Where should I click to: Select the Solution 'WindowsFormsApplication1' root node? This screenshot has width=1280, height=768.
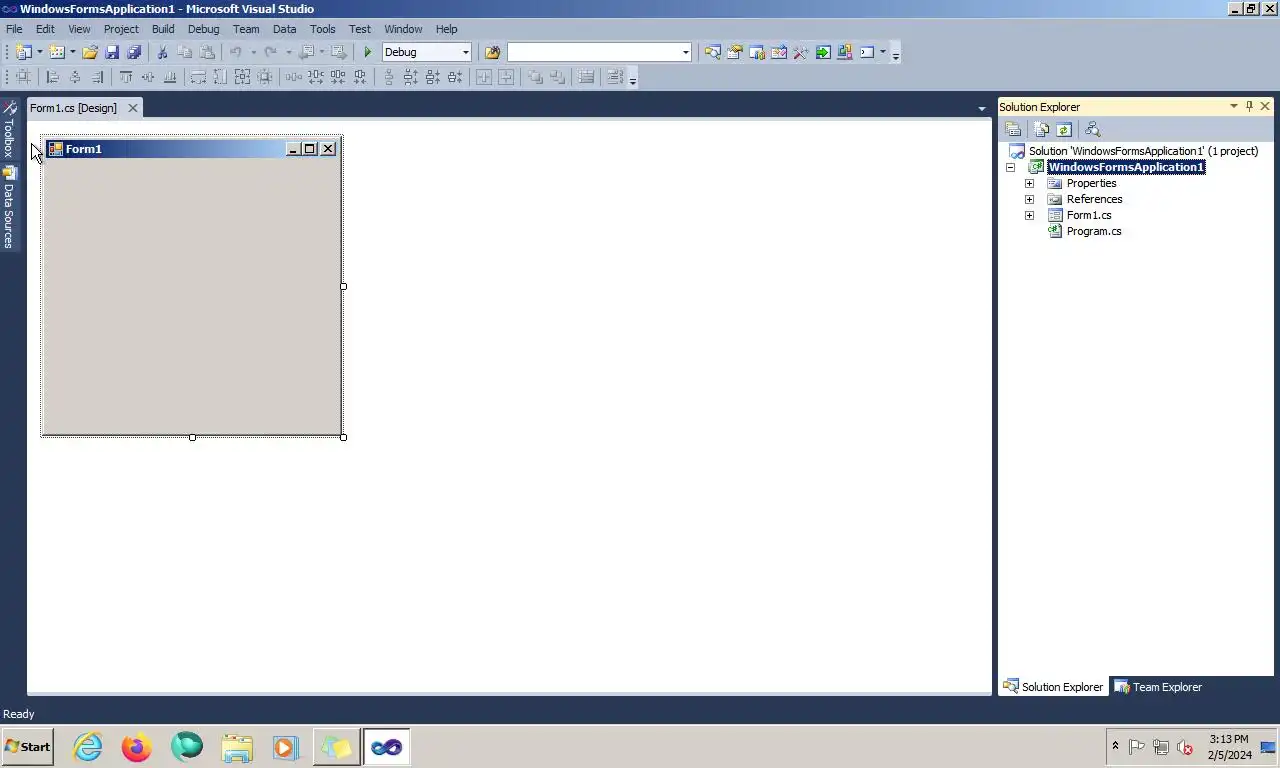click(1143, 151)
